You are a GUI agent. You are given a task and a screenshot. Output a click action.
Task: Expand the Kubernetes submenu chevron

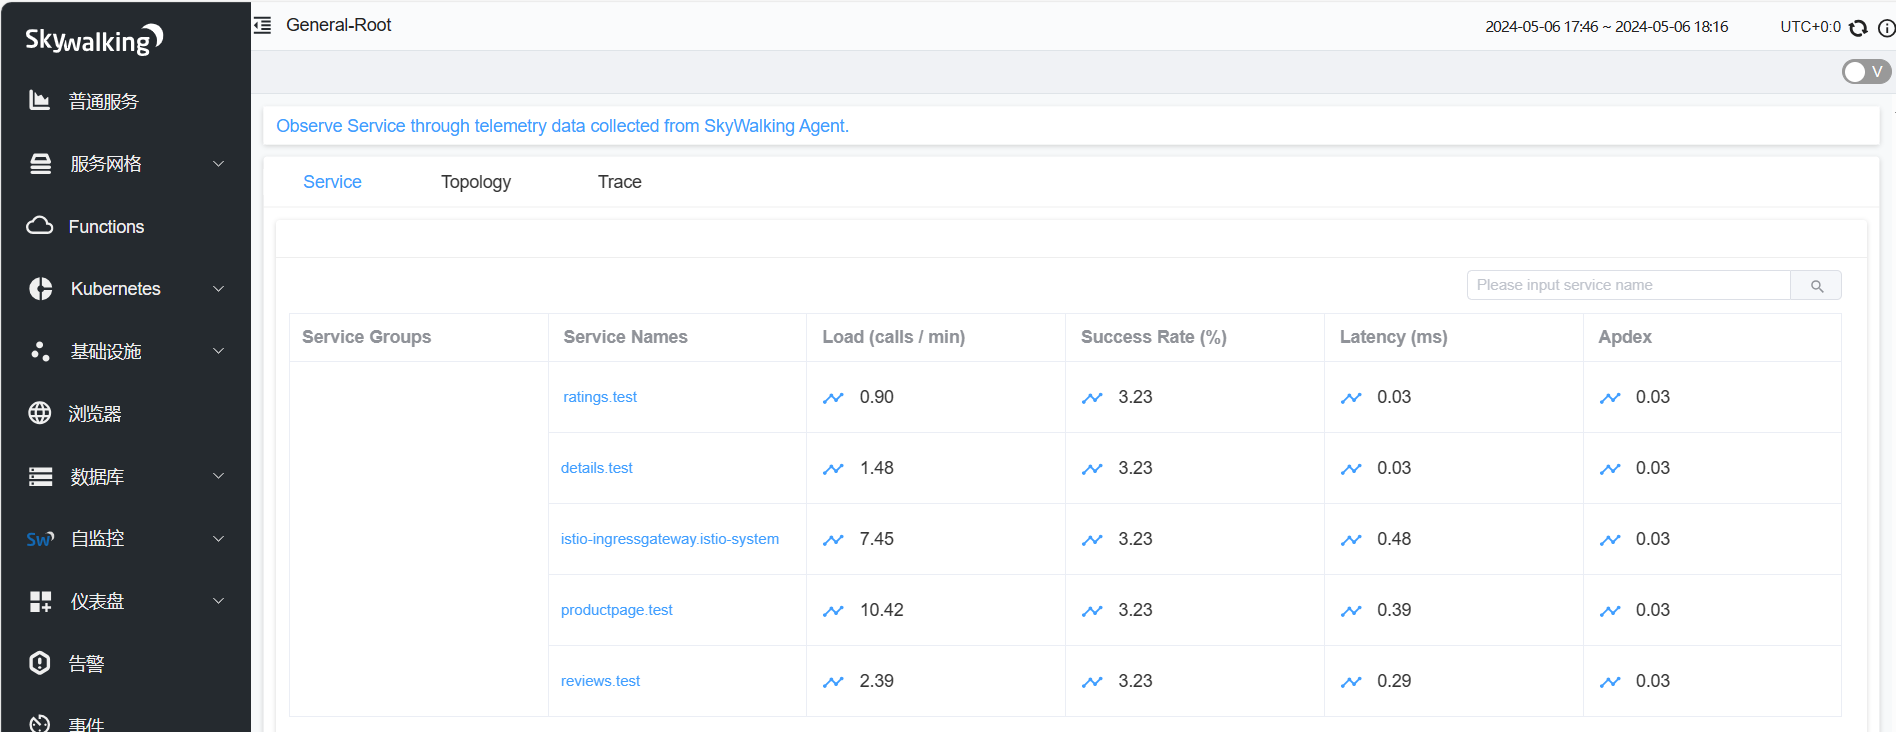tap(219, 289)
